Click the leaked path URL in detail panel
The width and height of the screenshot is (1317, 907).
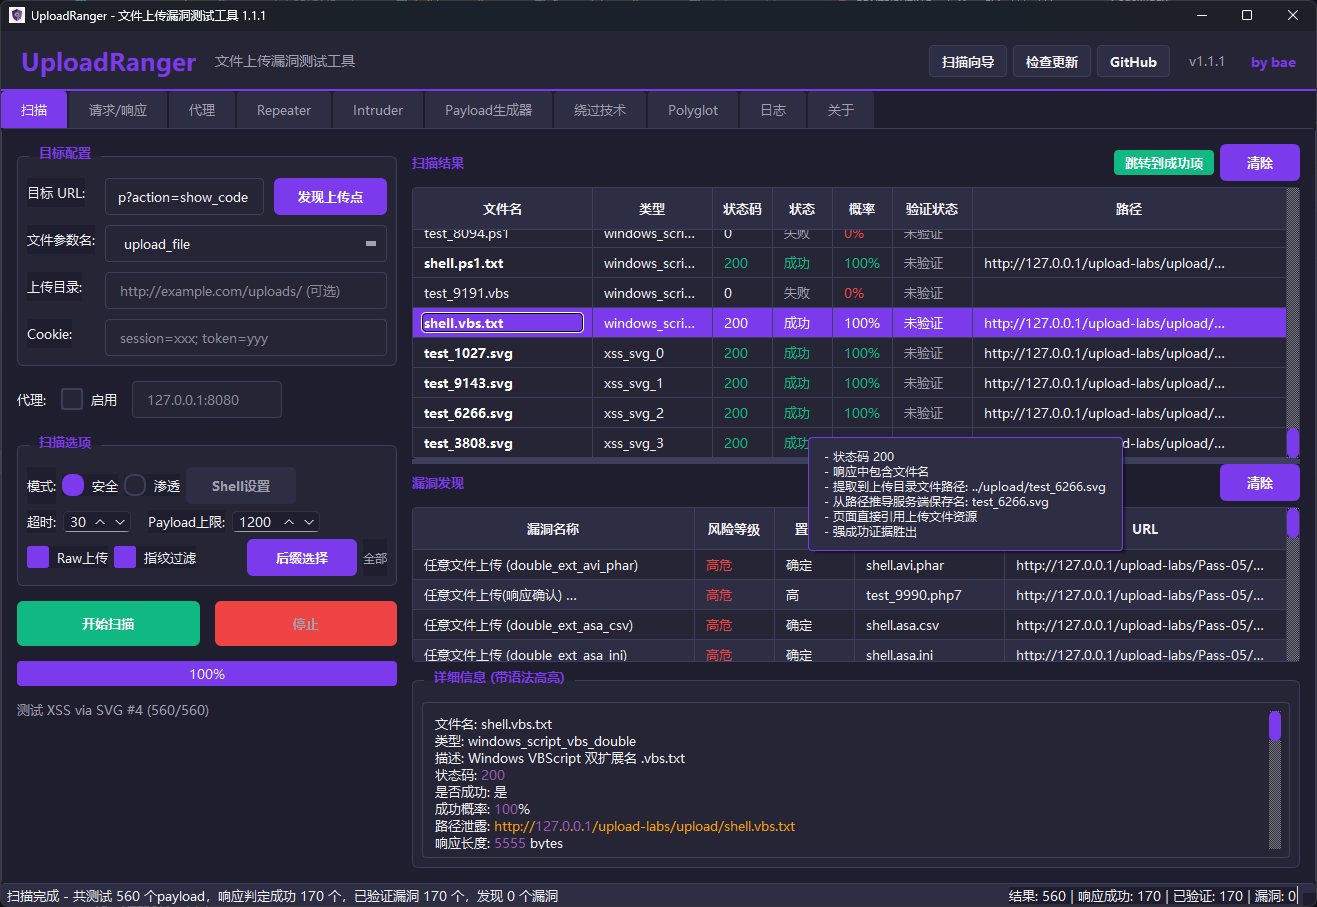(645, 826)
